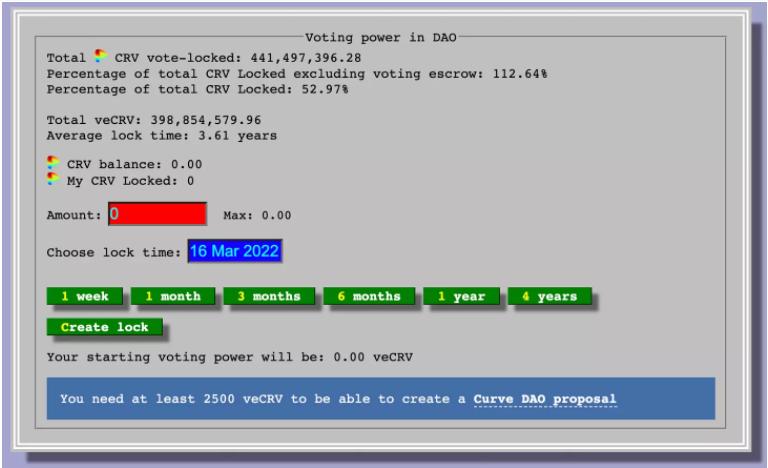Focus the red Amount input field
The width and height of the screenshot is (768, 468).
(156, 214)
